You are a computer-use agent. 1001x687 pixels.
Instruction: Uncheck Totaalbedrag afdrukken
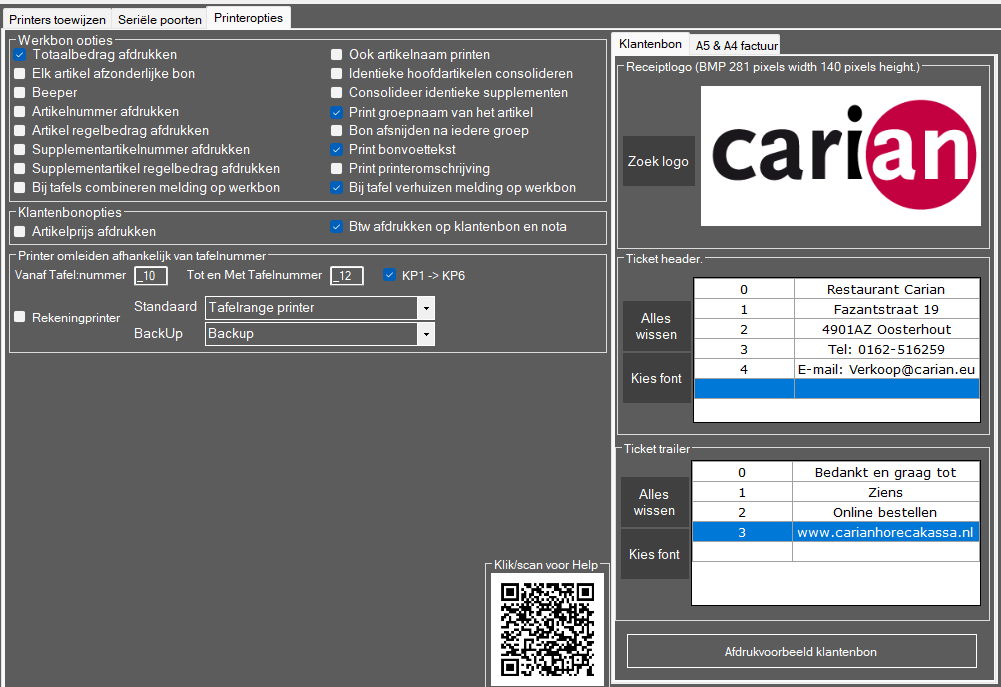click(20, 55)
